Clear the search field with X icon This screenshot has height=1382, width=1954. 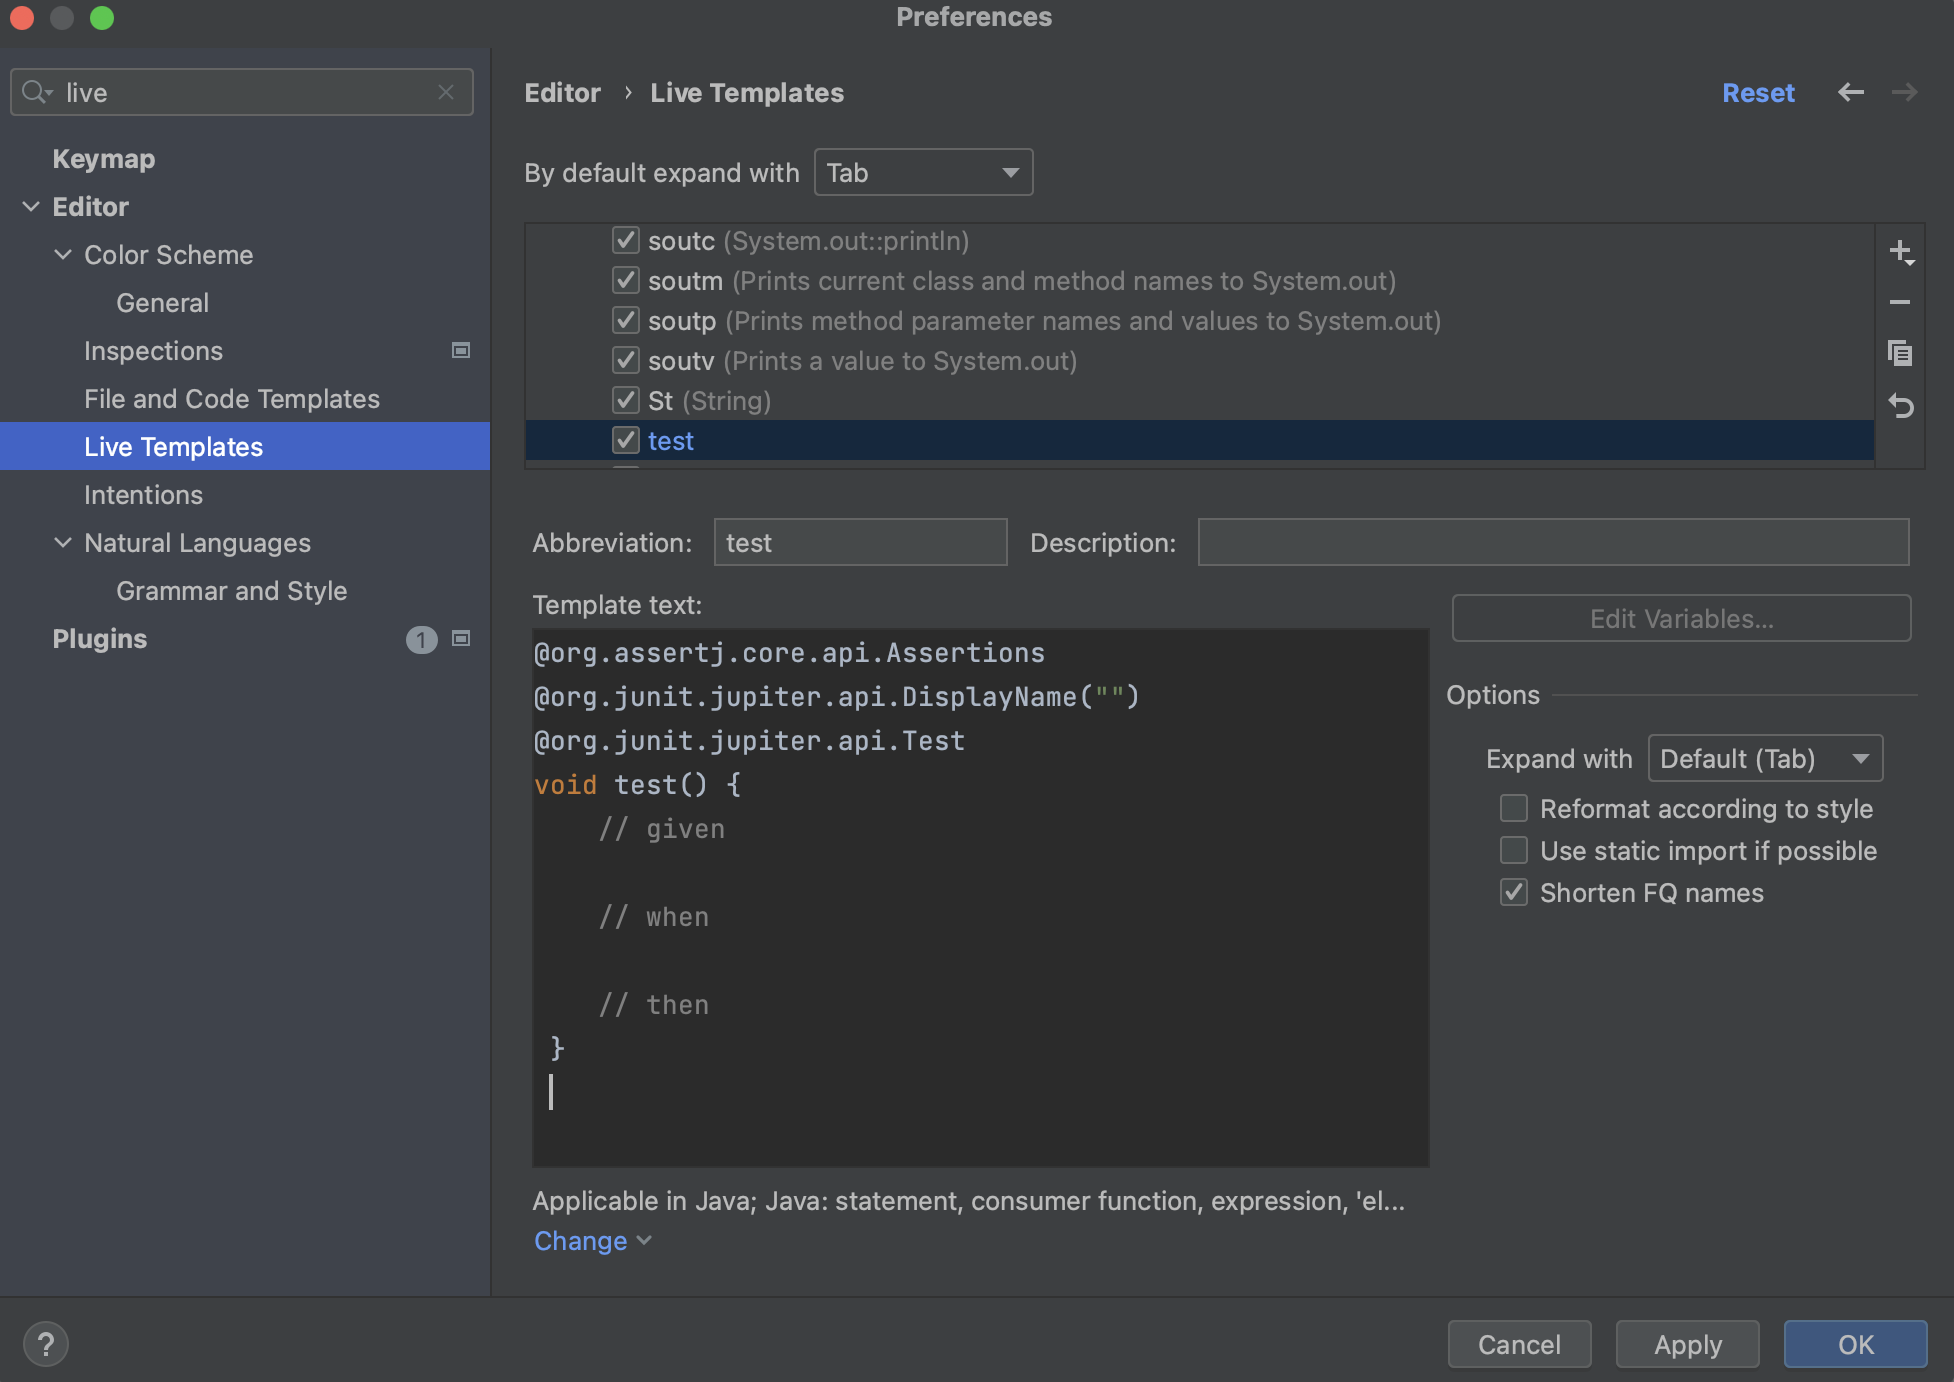(446, 92)
